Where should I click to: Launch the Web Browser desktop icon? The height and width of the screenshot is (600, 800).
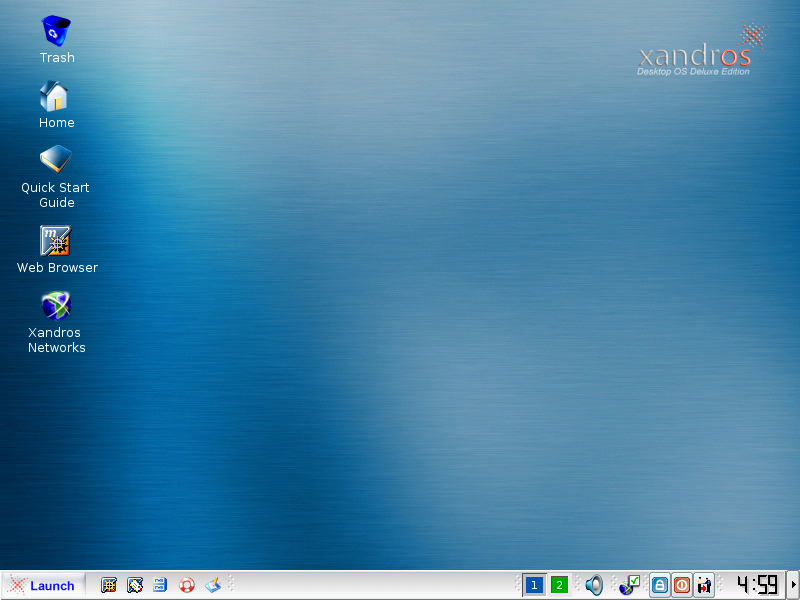click(56, 241)
